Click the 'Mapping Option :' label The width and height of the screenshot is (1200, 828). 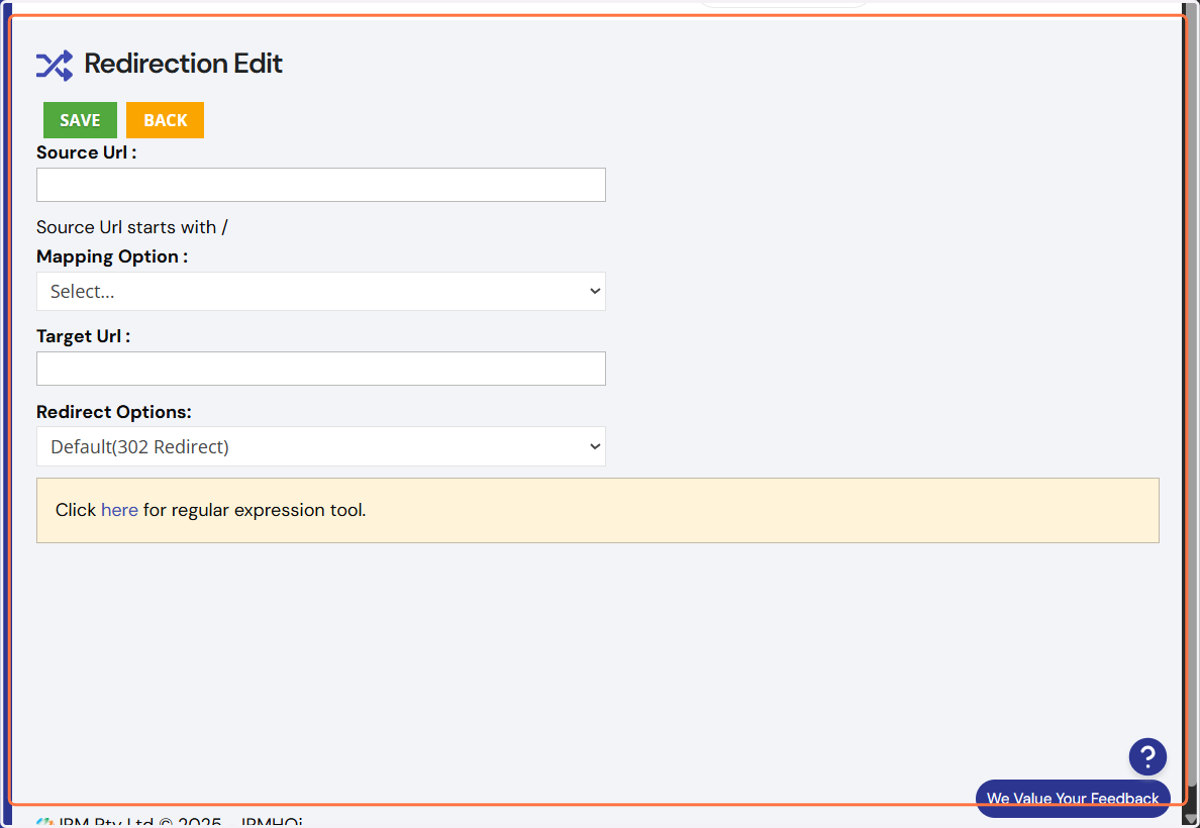coord(112,257)
